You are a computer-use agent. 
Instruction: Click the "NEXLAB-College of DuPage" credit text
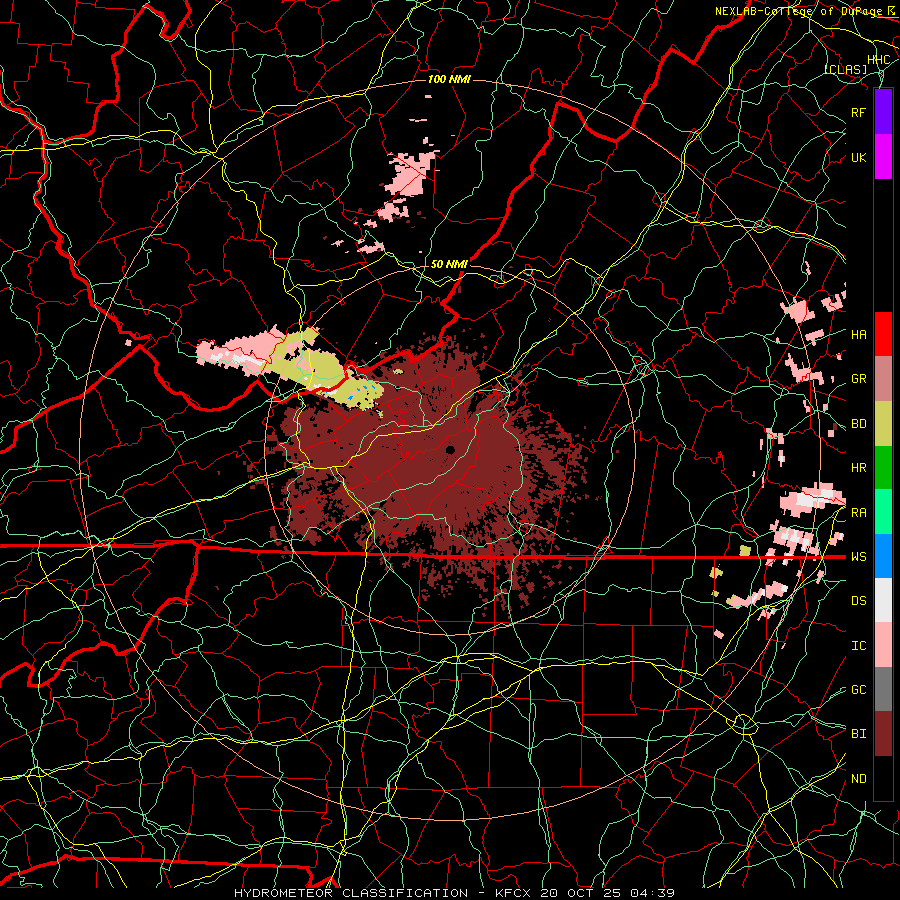click(x=798, y=11)
